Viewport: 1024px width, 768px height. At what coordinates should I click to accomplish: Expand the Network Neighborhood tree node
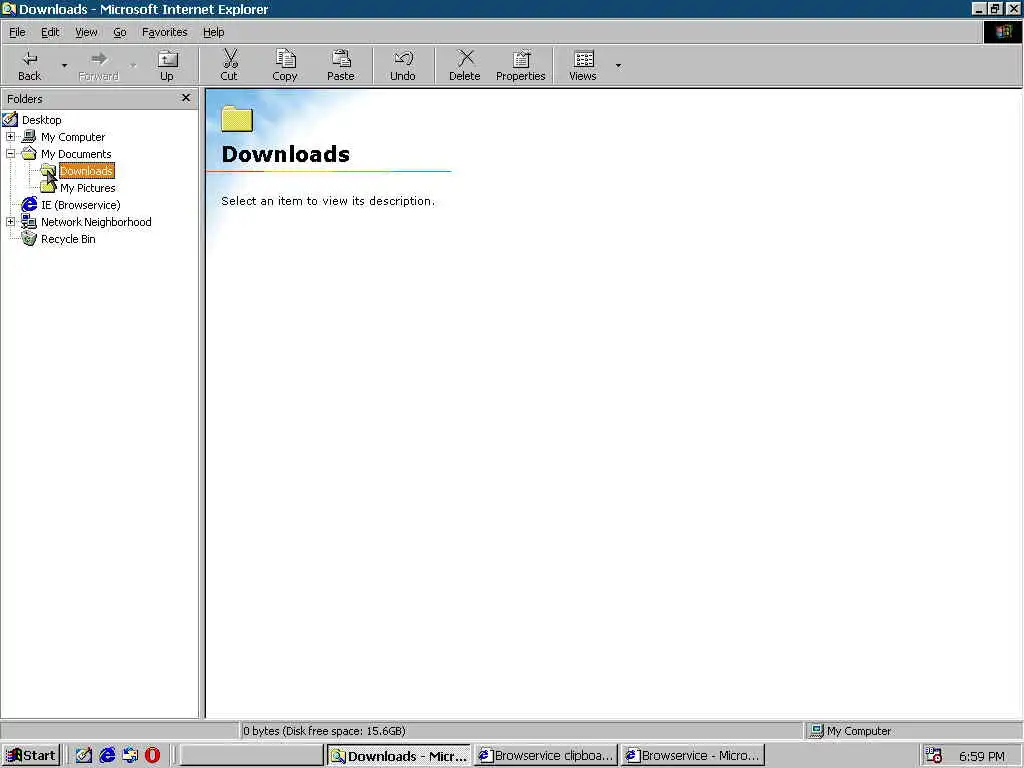10,221
